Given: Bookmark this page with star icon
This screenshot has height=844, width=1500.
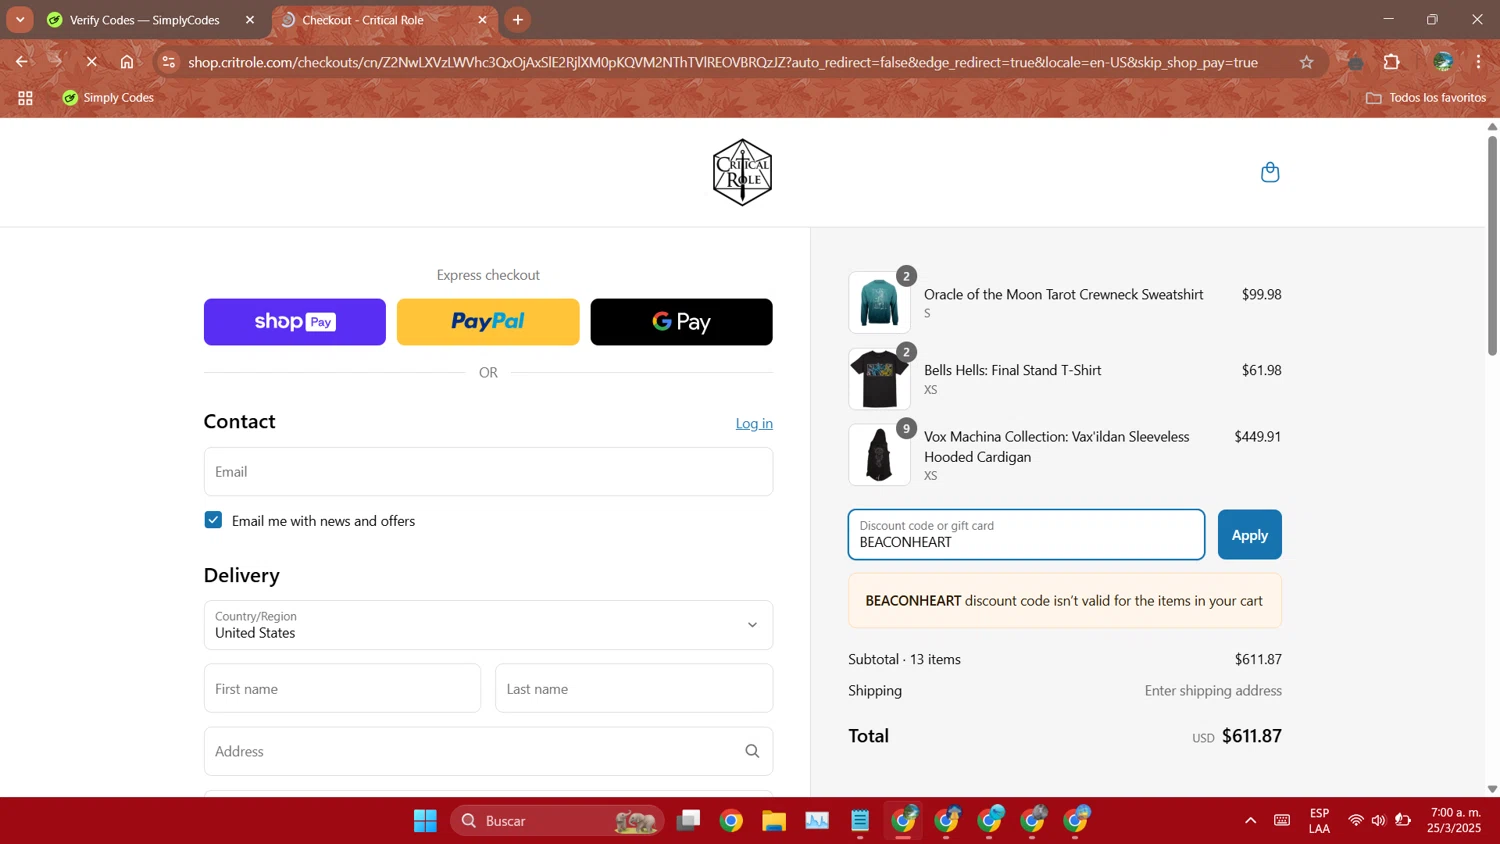Looking at the screenshot, I should (1306, 62).
